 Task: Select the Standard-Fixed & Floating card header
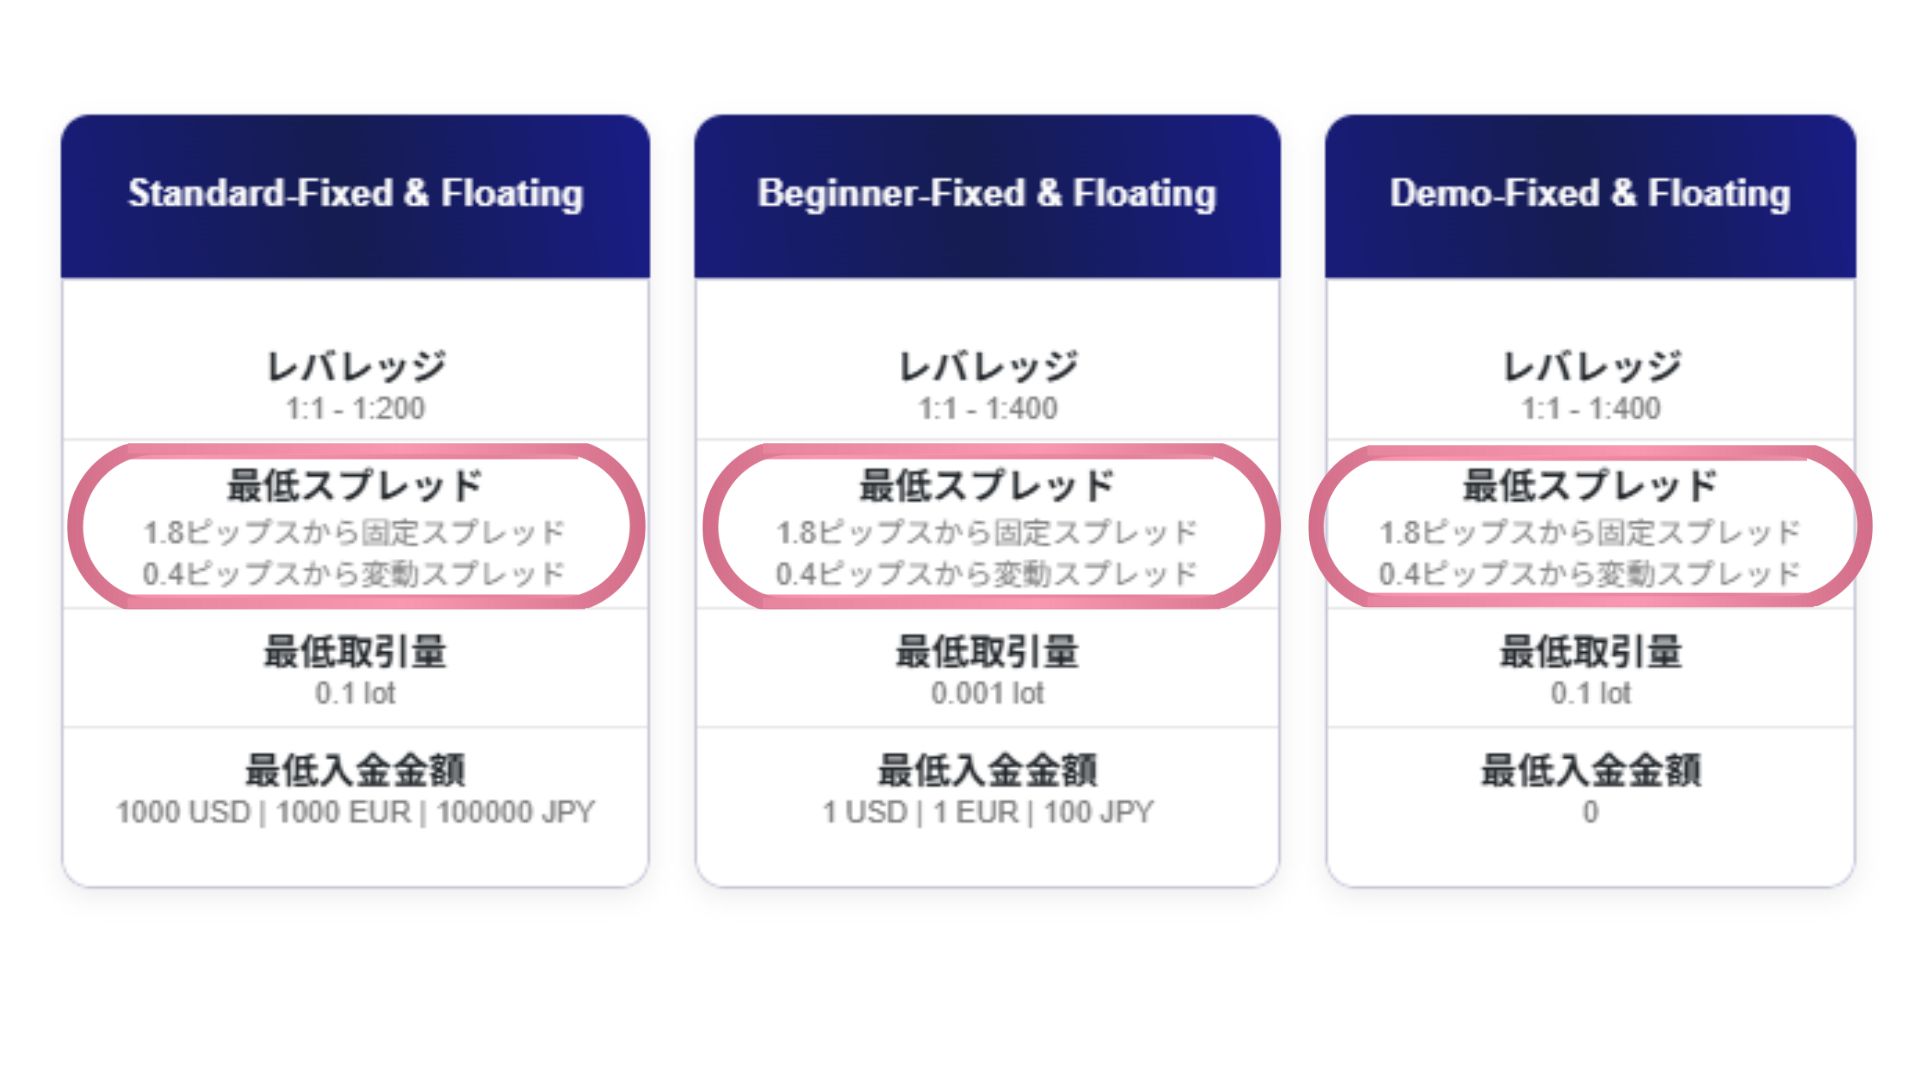355,196
